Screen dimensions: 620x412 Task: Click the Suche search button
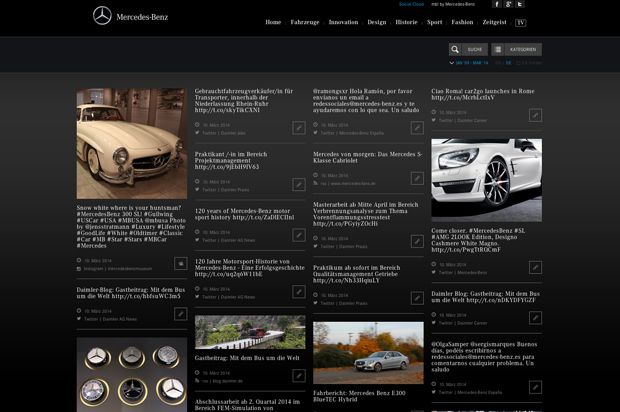468,49
